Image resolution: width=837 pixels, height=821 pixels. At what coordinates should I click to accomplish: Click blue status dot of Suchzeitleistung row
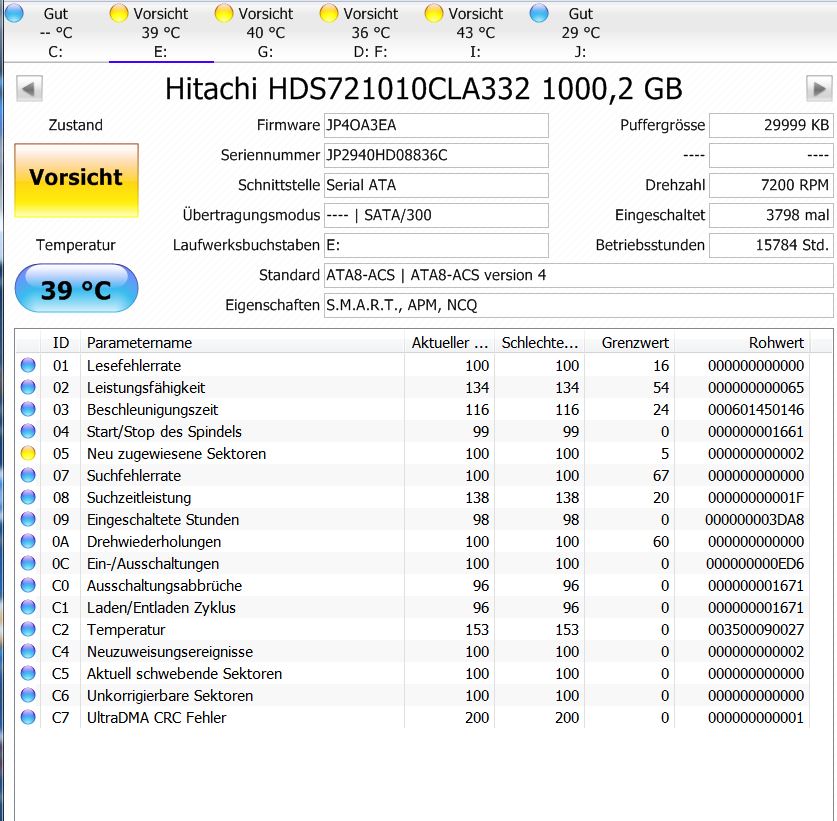coord(28,497)
